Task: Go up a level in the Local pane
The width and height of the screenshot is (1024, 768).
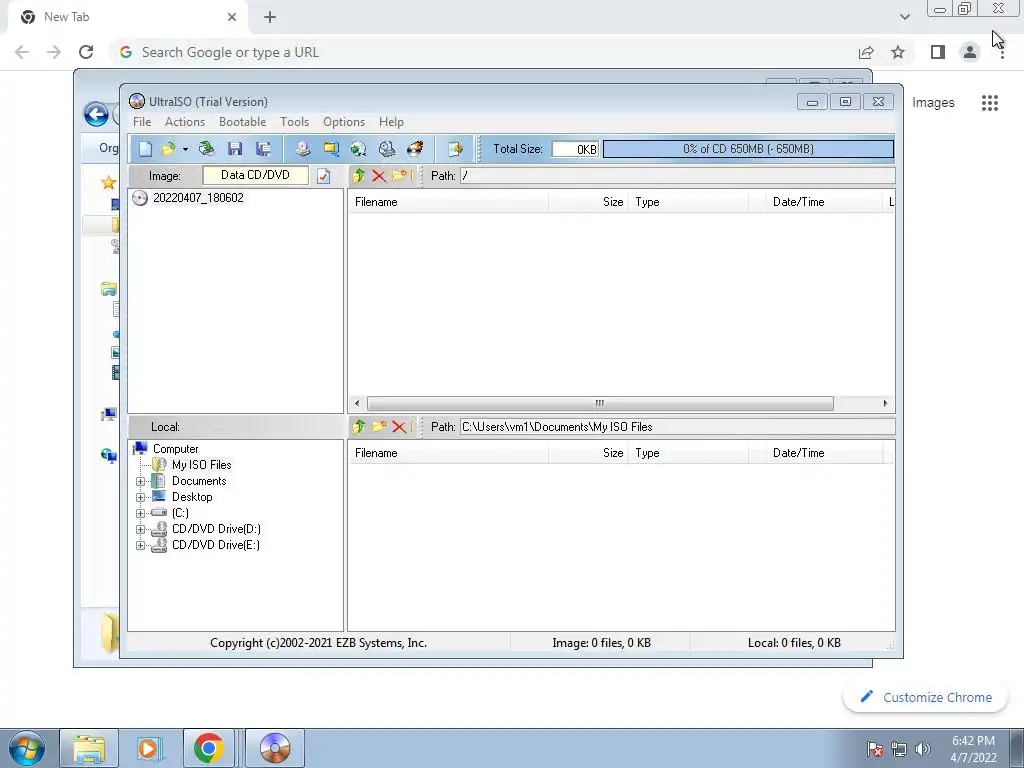Action: pyautogui.click(x=359, y=426)
